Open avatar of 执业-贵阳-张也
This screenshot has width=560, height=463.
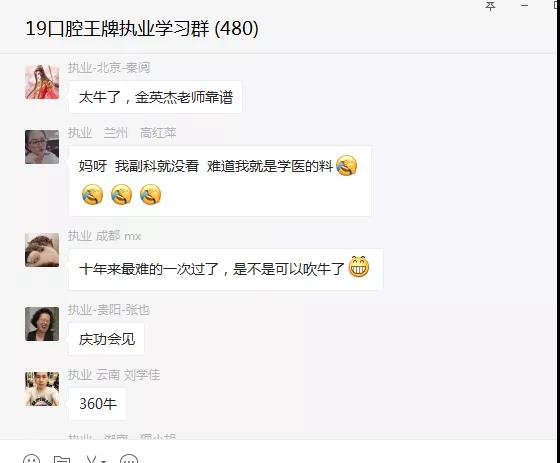pyautogui.click(x=42, y=324)
